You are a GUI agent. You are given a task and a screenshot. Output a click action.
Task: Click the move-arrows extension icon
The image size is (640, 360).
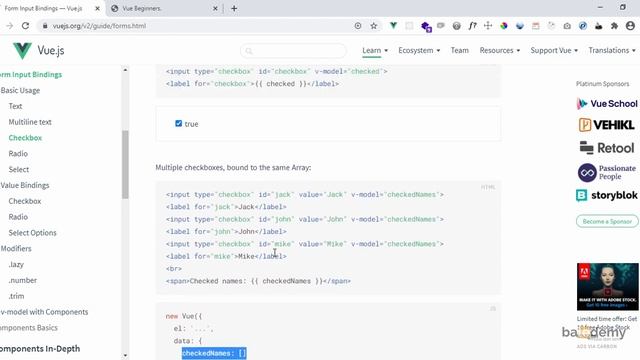tap(488, 26)
